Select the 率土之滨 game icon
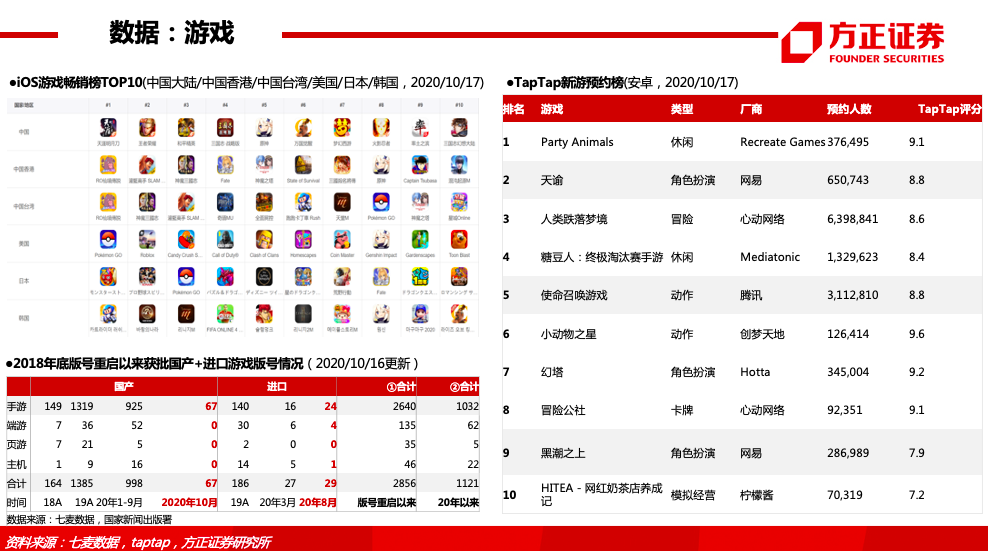This screenshot has height=551, width=988. [x=420, y=128]
